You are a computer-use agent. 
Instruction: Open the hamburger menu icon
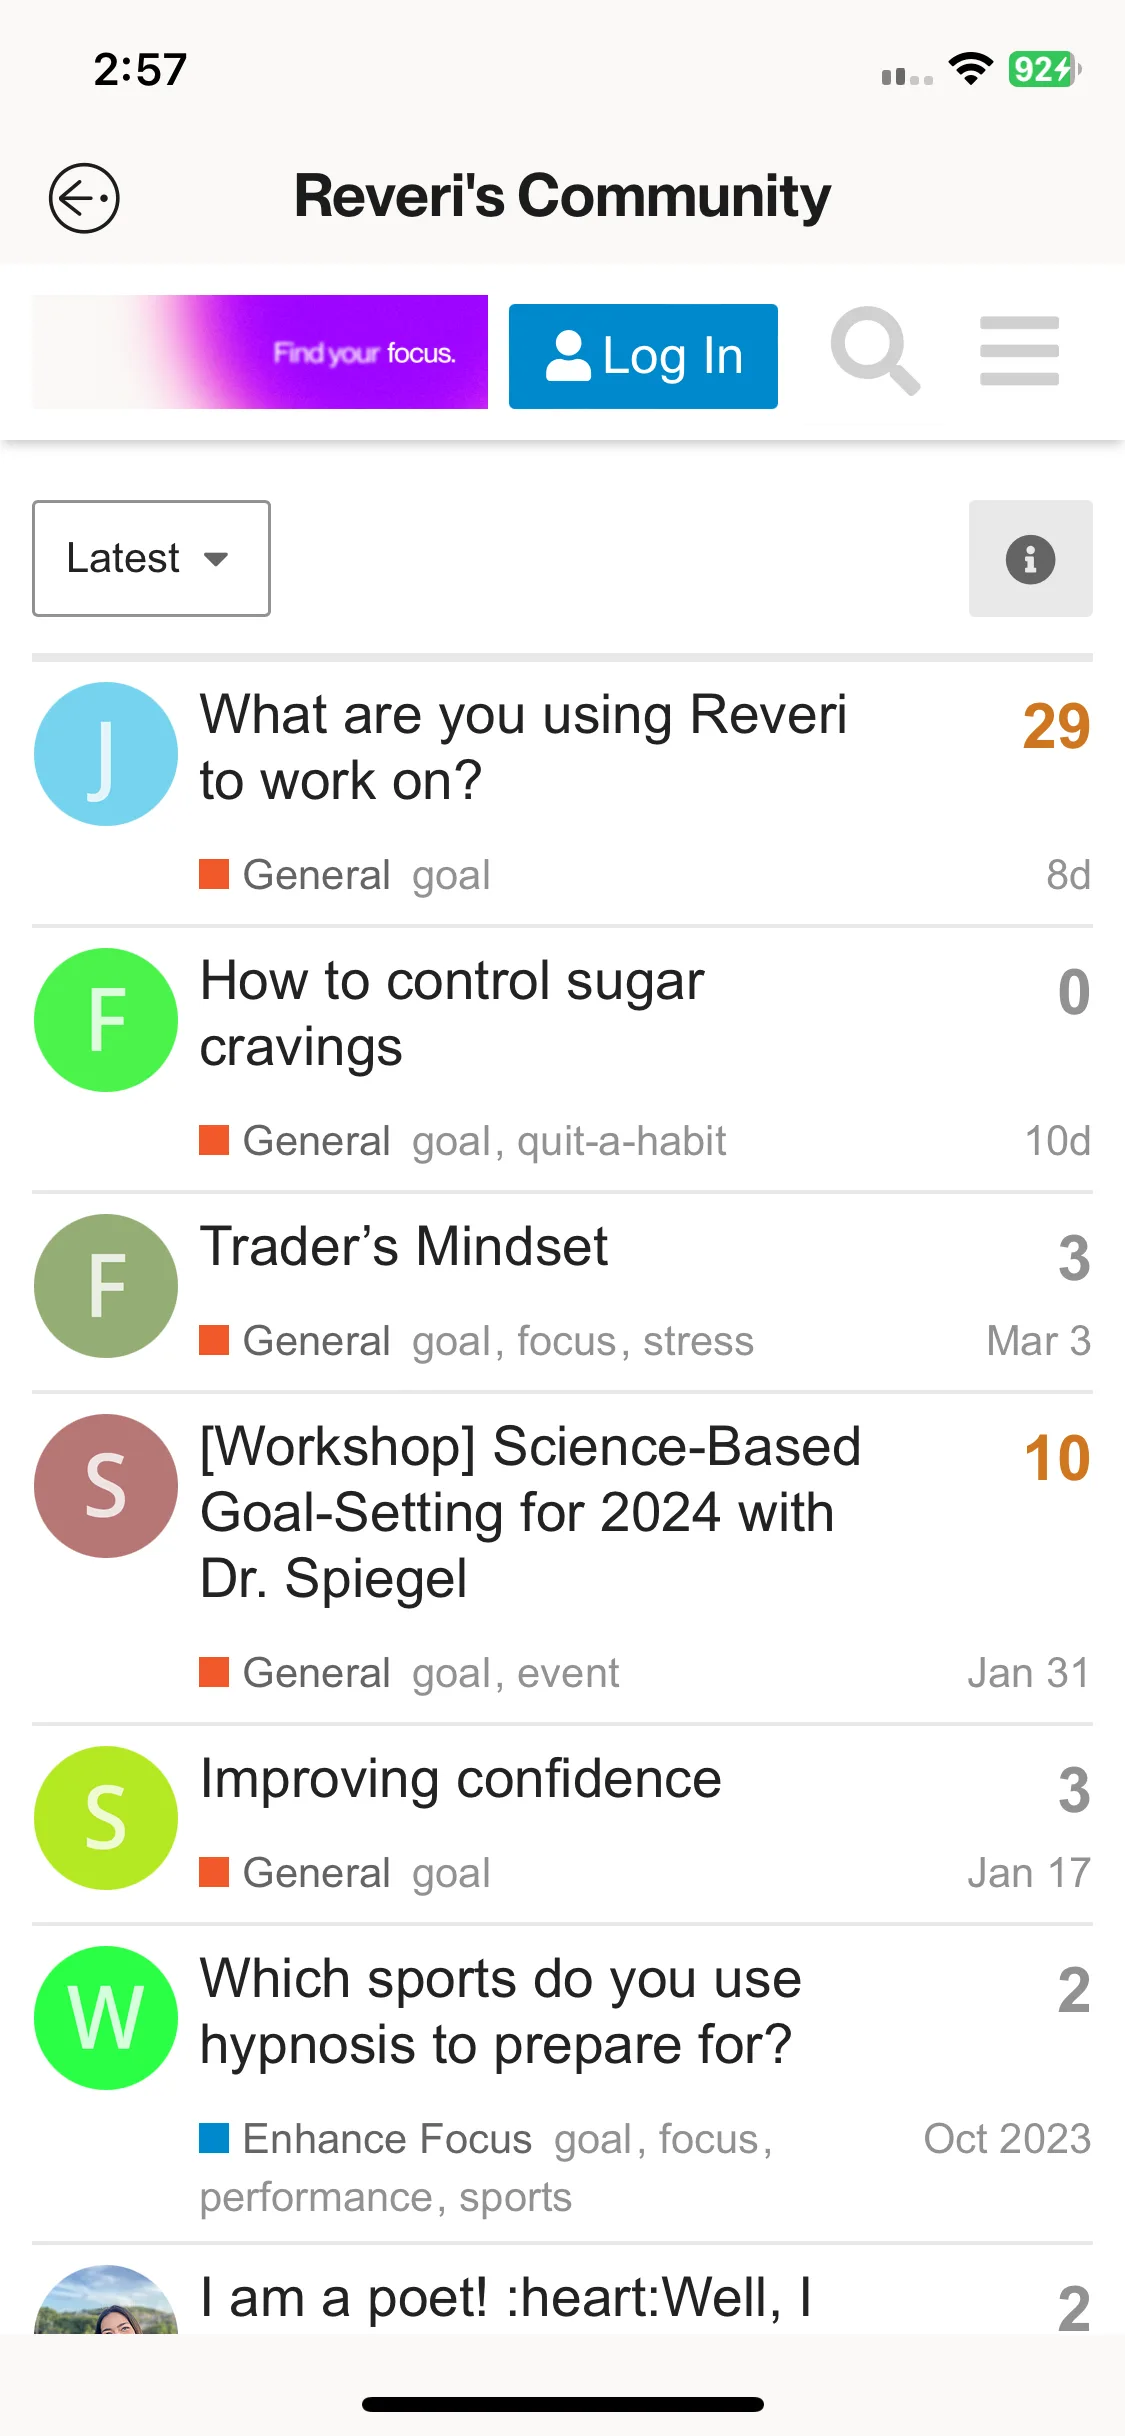pos(1019,351)
